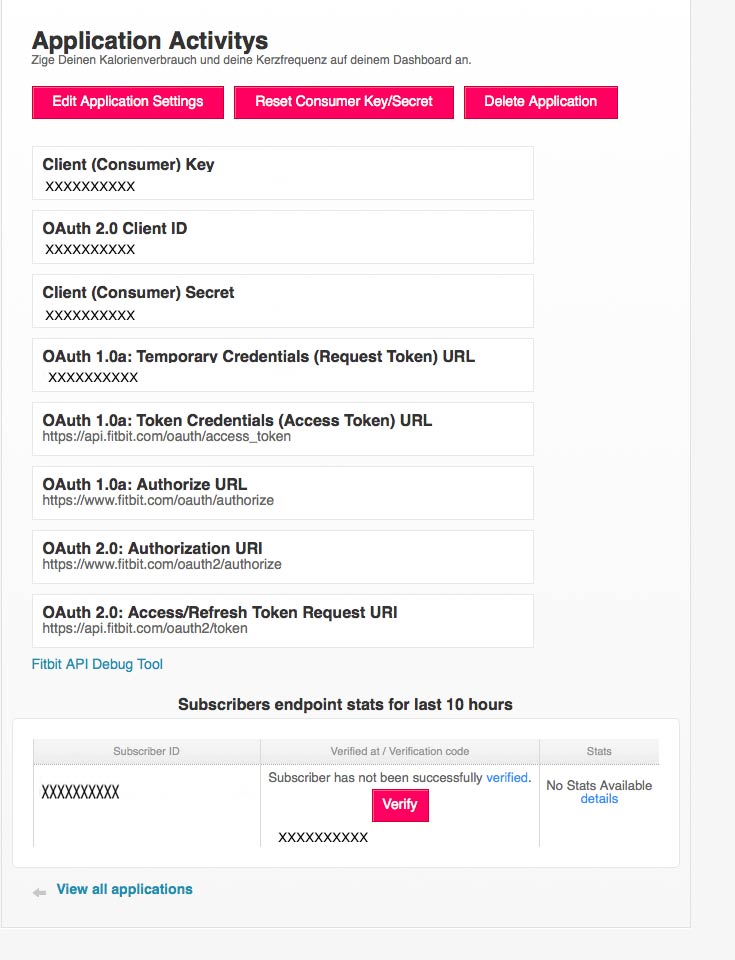Click the Delete Application button
This screenshot has width=735, height=960.
point(540,102)
